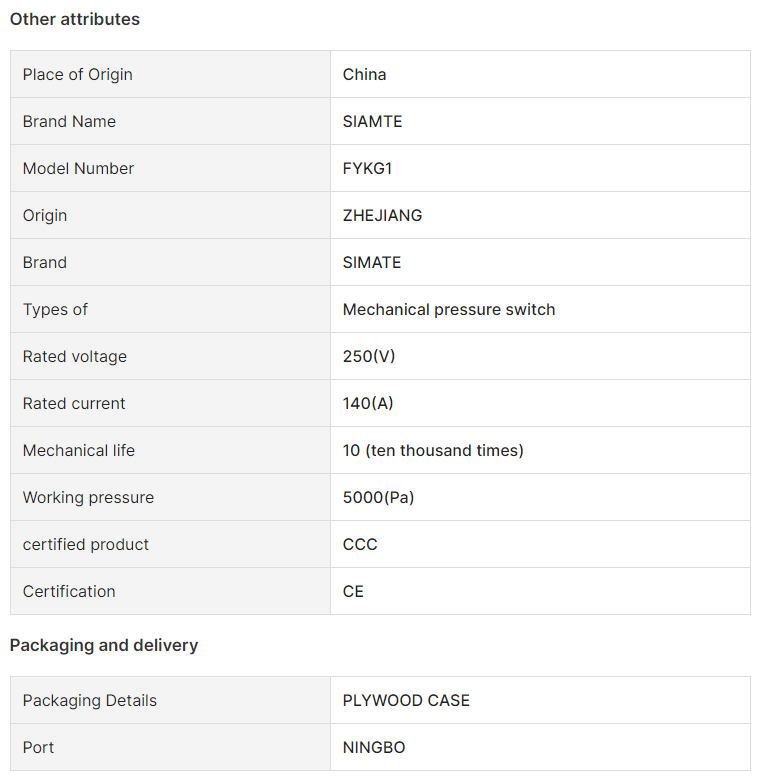Image resolution: width=765 pixels, height=783 pixels.
Task: Click the ZHEJIANG origin value
Action: (382, 215)
